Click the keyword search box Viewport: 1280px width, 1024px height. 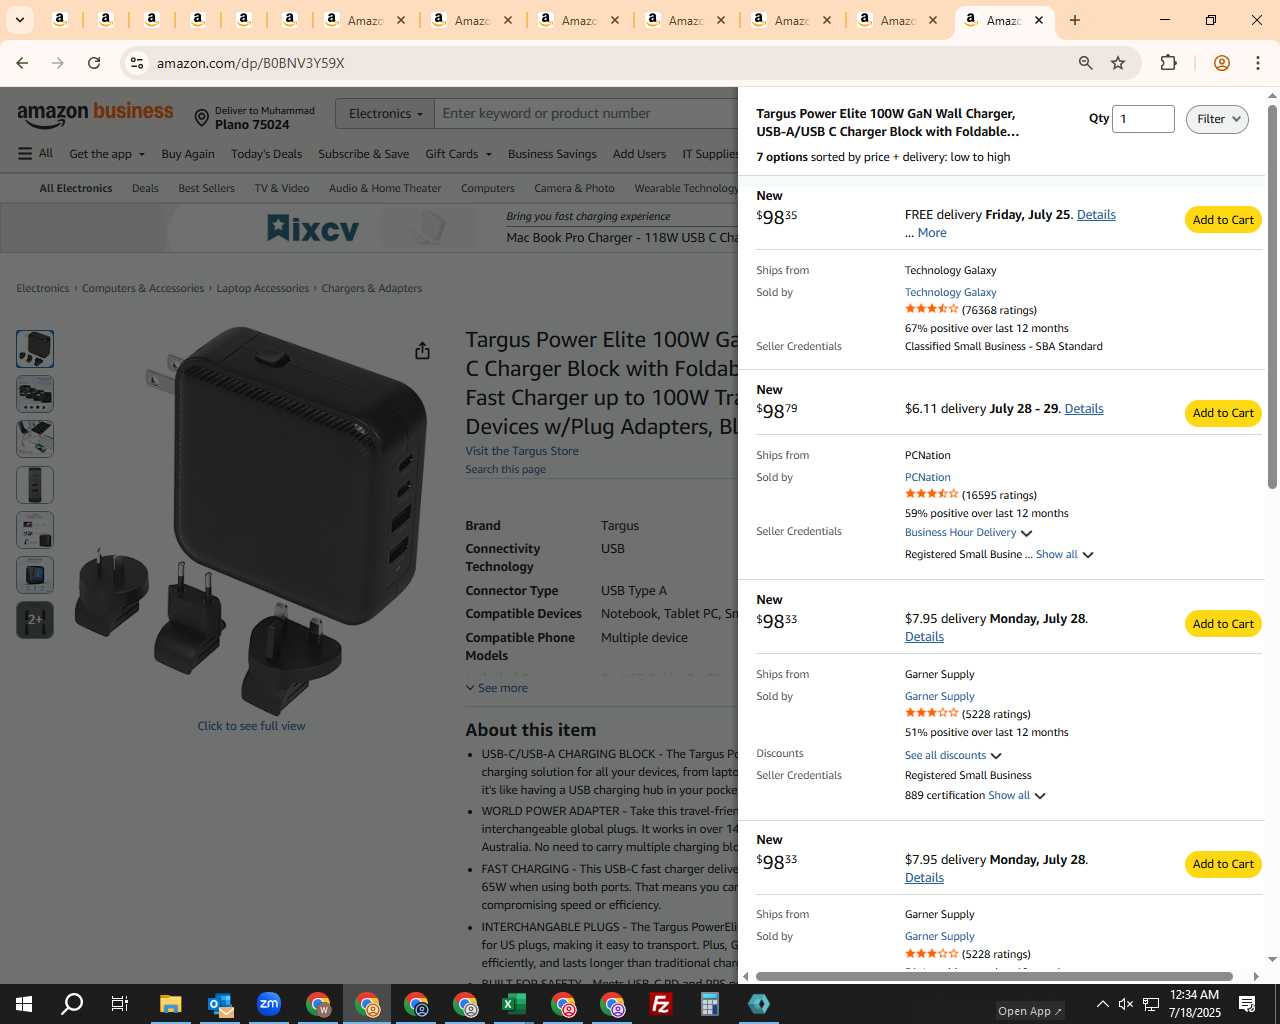(585, 114)
